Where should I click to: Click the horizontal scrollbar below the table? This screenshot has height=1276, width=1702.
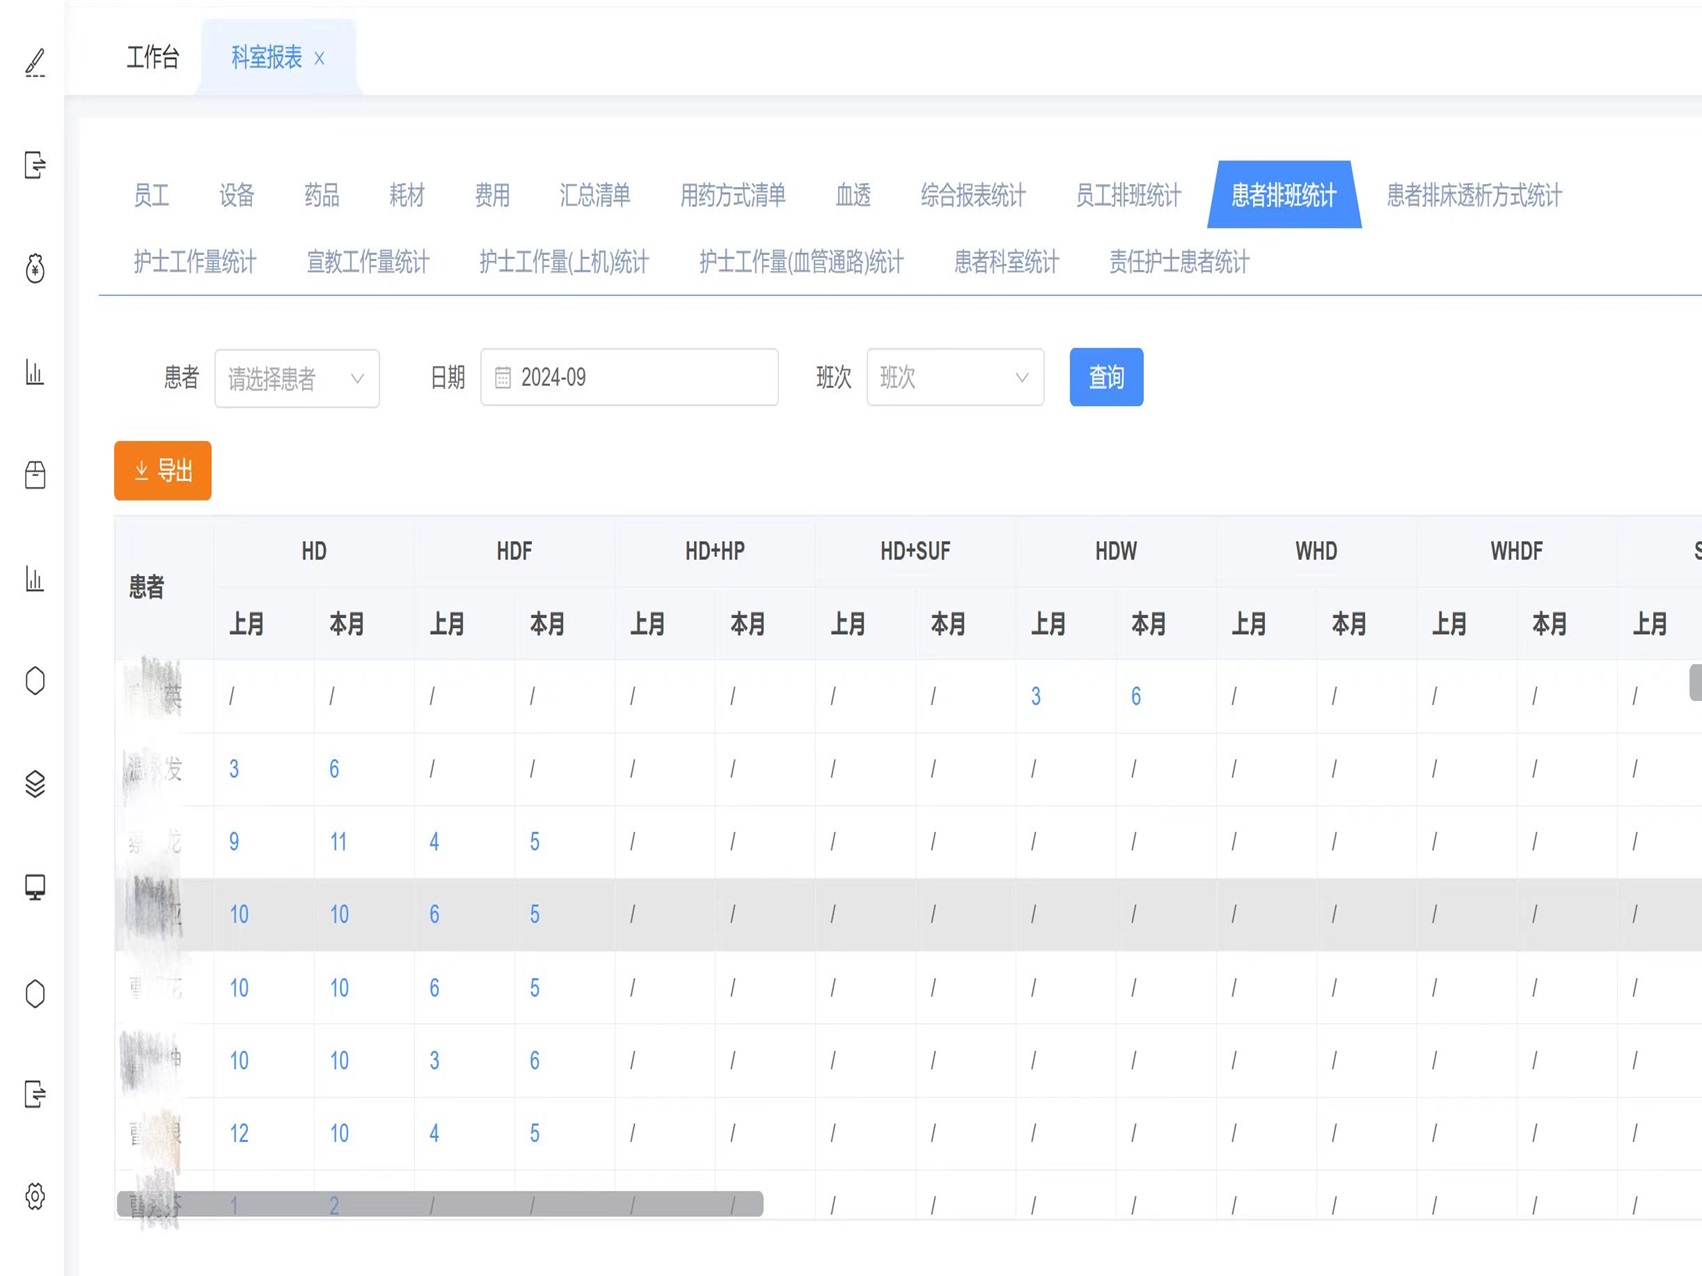click(x=440, y=1204)
